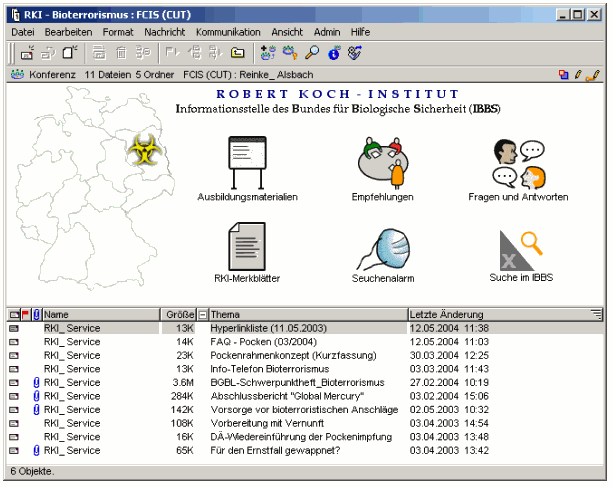Click the users with key permissions icon
This screenshot has height=487, width=614.
[x=290, y=52]
